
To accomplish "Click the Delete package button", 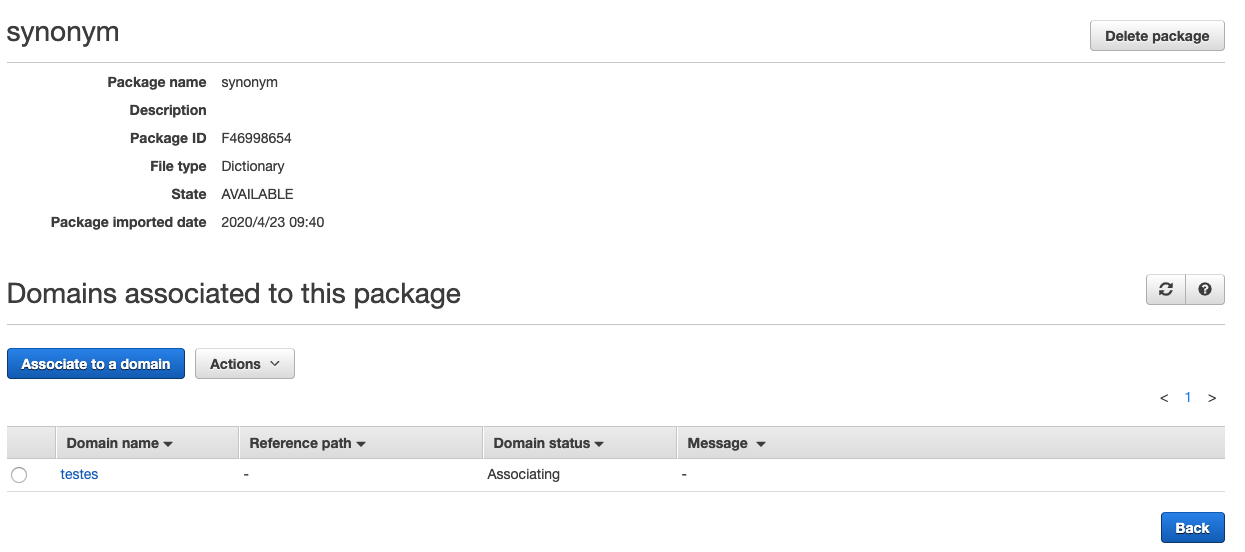I will tap(1157, 36).
